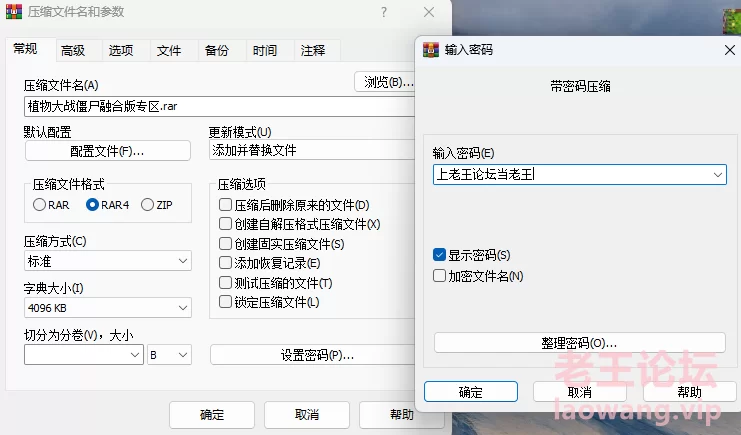Click the desktop icon at the top right corner

point(732,20)
